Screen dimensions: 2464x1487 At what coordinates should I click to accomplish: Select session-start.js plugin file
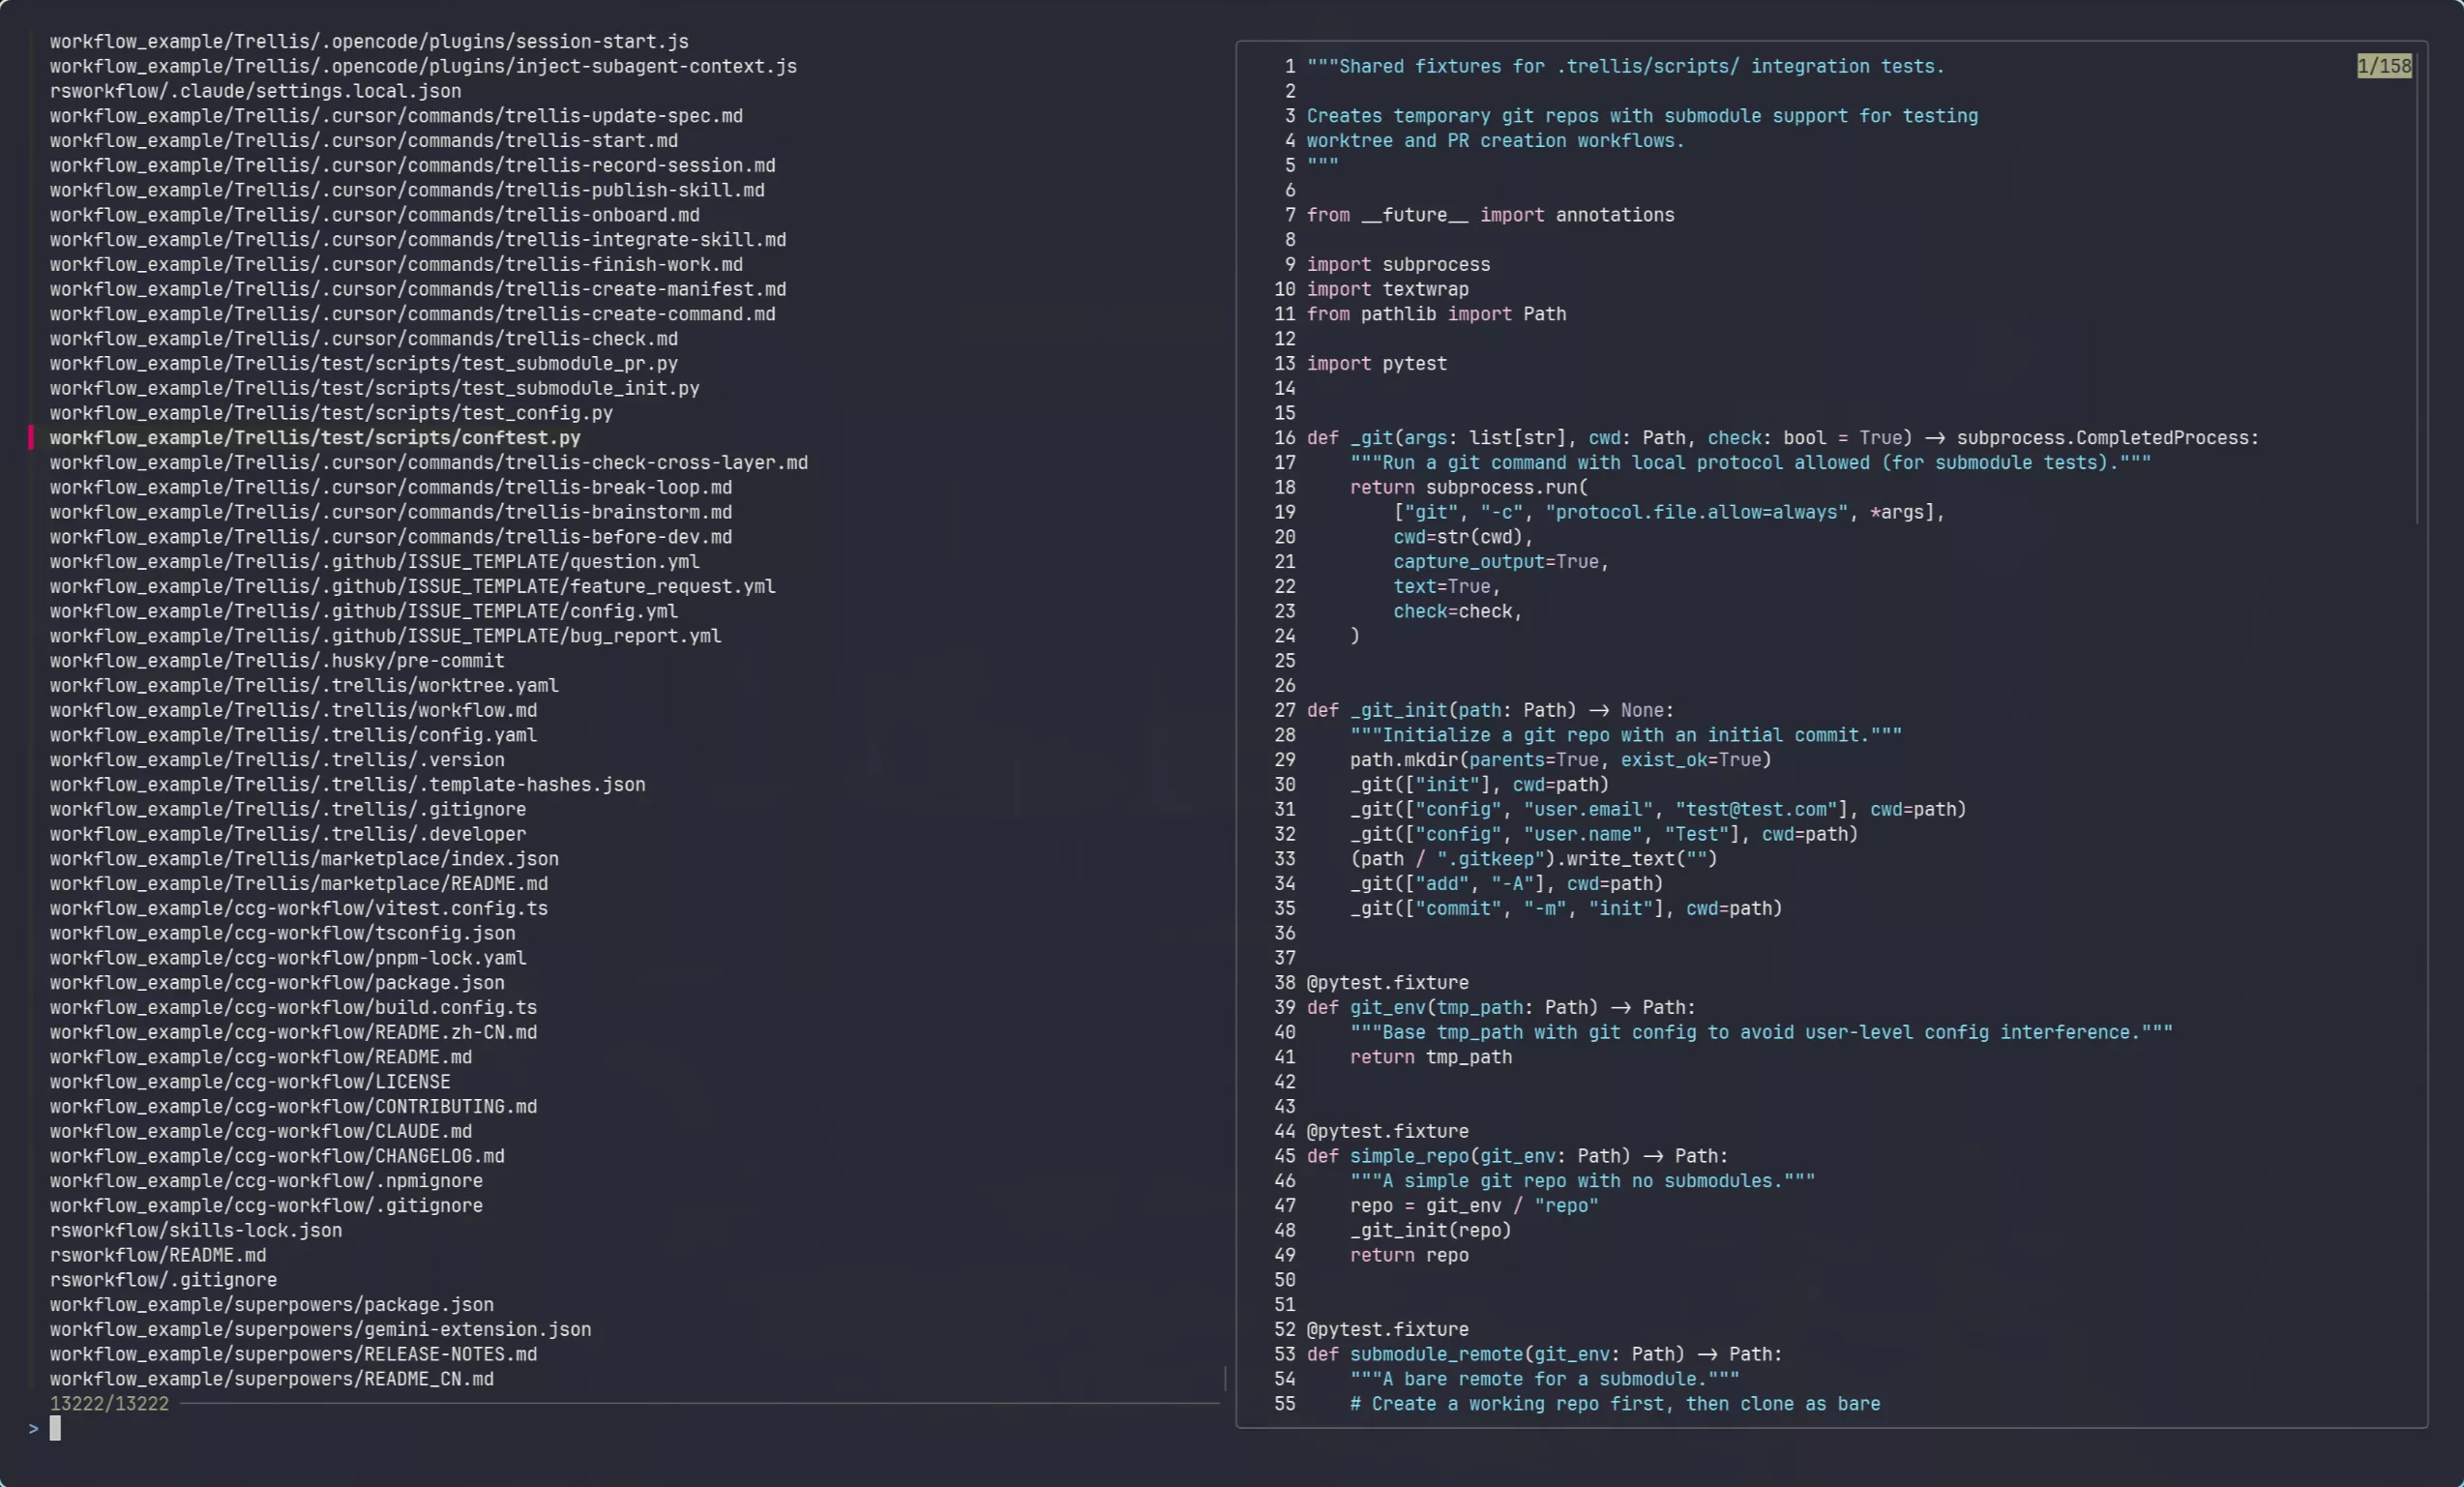coord(369,41)
